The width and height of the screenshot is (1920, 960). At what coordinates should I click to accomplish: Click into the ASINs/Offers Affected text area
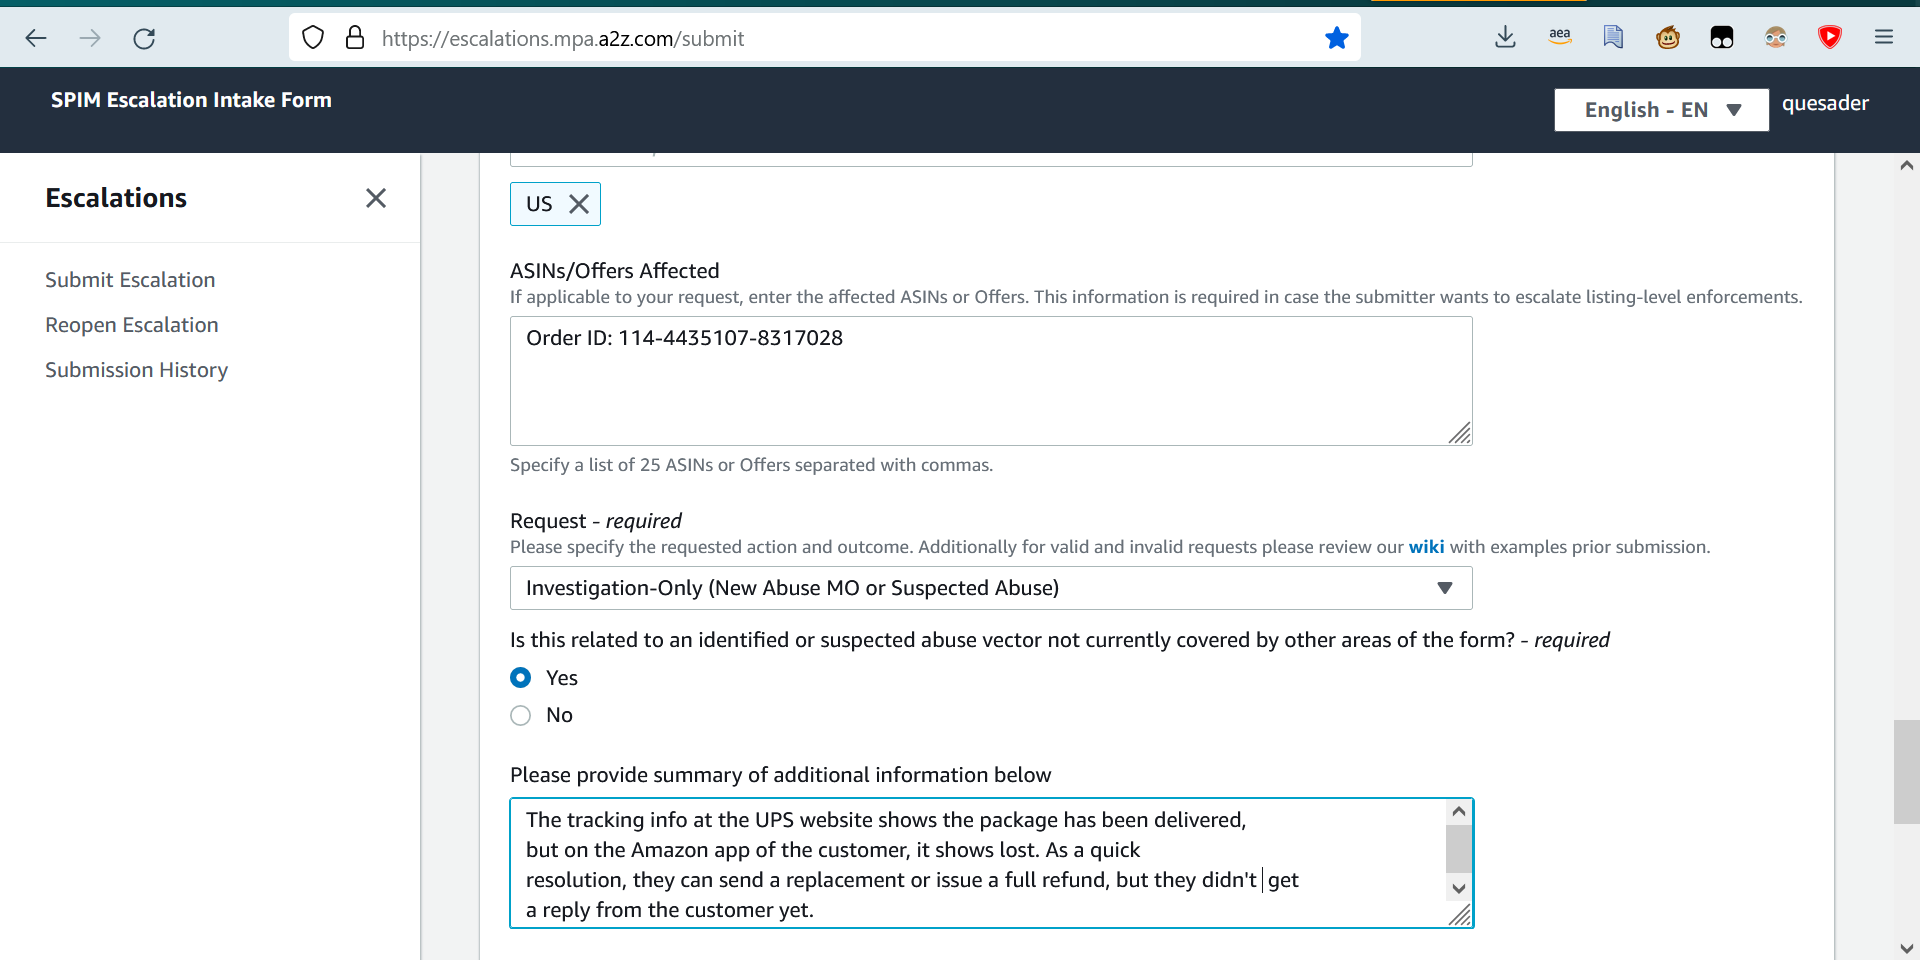pyautogui.click(x=991, y=381)
